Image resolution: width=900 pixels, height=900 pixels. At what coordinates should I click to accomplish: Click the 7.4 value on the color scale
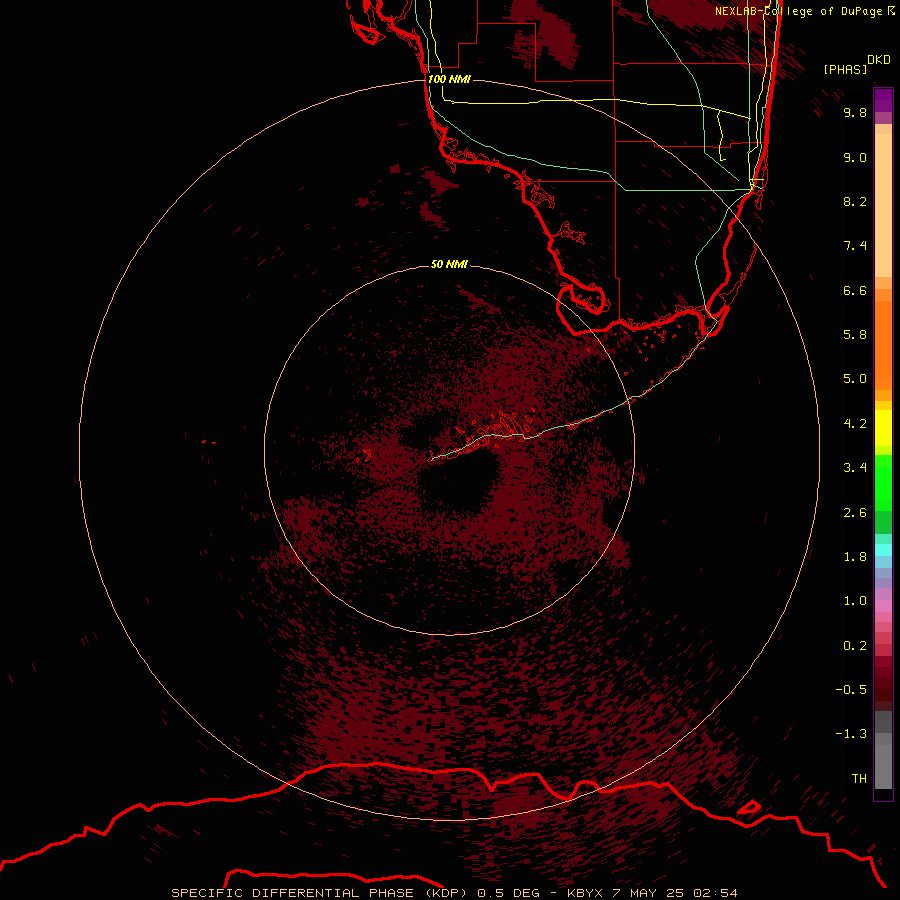point(855,246)
